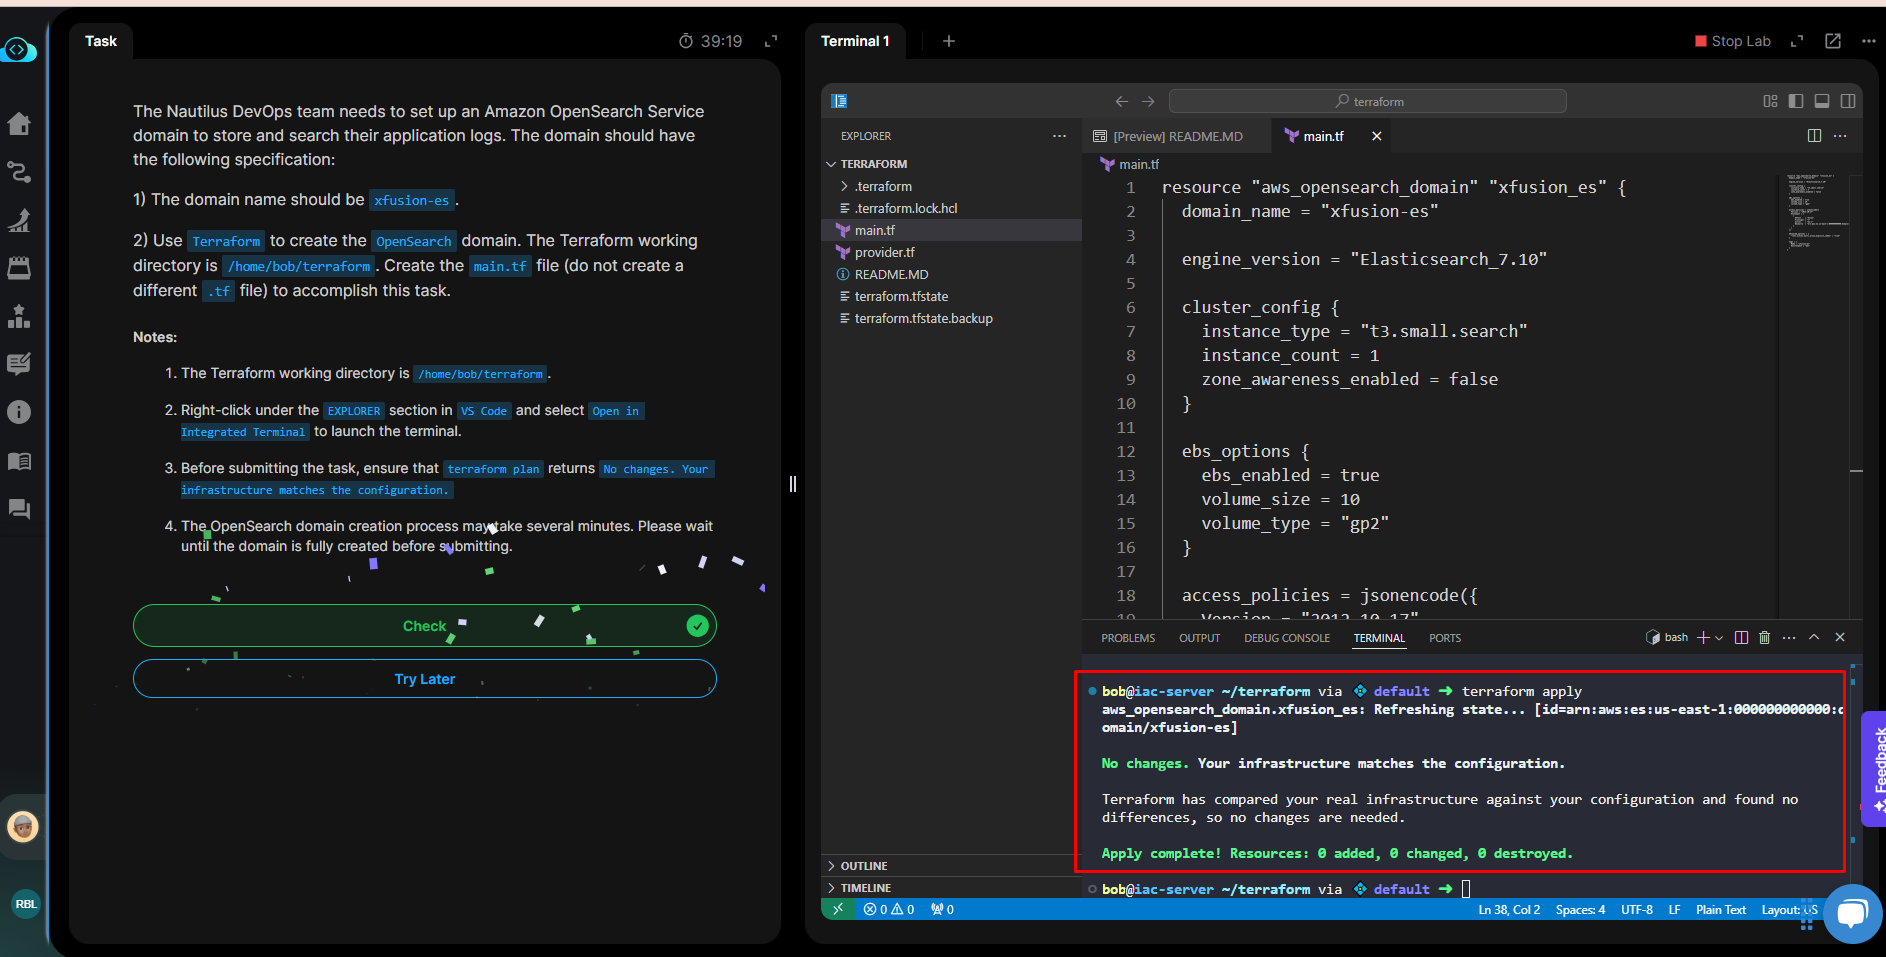Open editor more actions ellipsis
The image size is (1886, 957).
click(x=1840, y=136)
